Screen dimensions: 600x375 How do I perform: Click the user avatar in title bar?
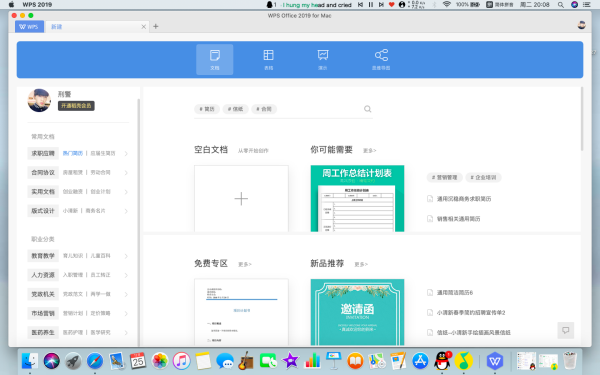tap(582, 25)
